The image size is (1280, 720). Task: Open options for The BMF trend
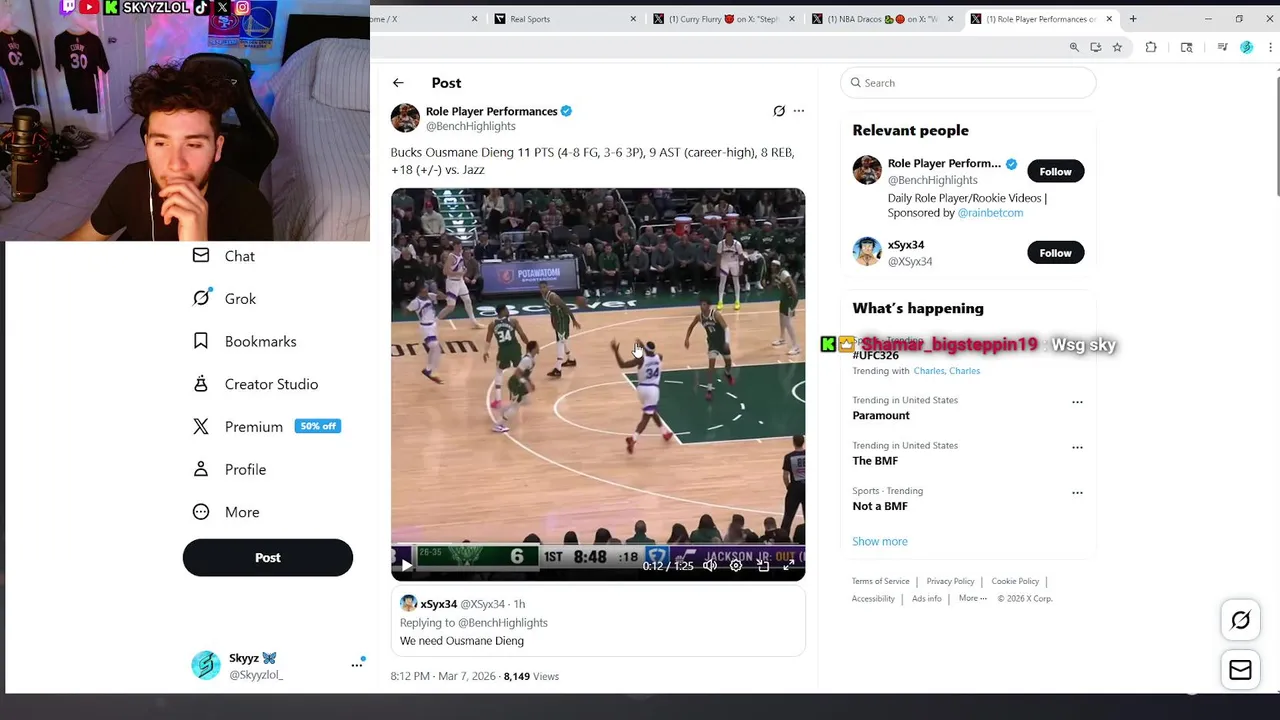click(1077, 447)
